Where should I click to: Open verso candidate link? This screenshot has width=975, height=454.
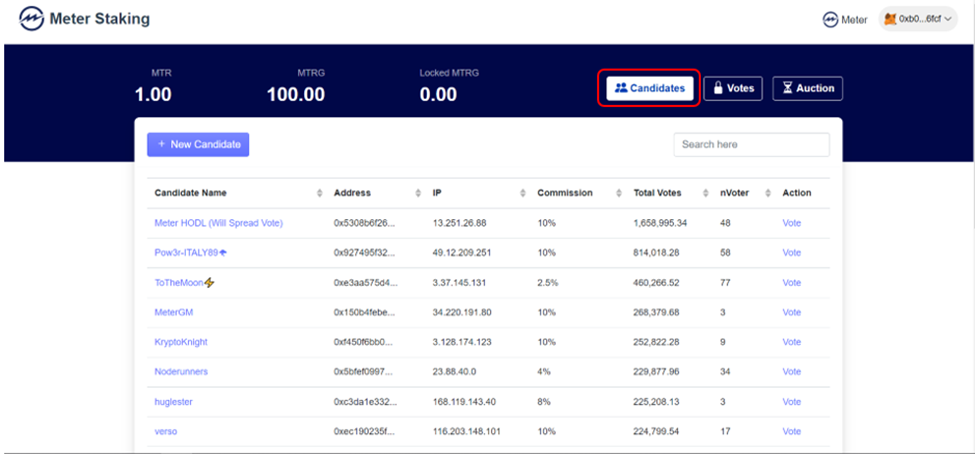click(x=165, y=431)
